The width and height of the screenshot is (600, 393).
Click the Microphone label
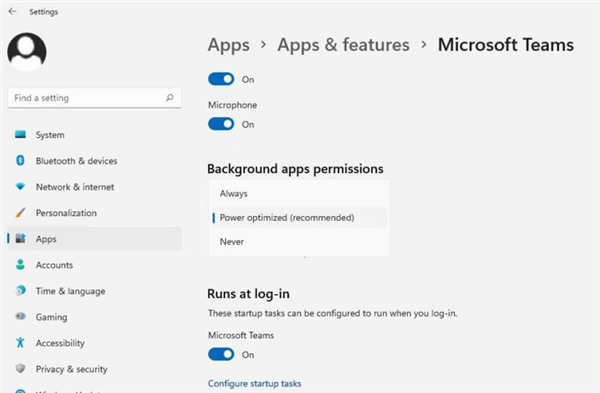coord(233,105)
